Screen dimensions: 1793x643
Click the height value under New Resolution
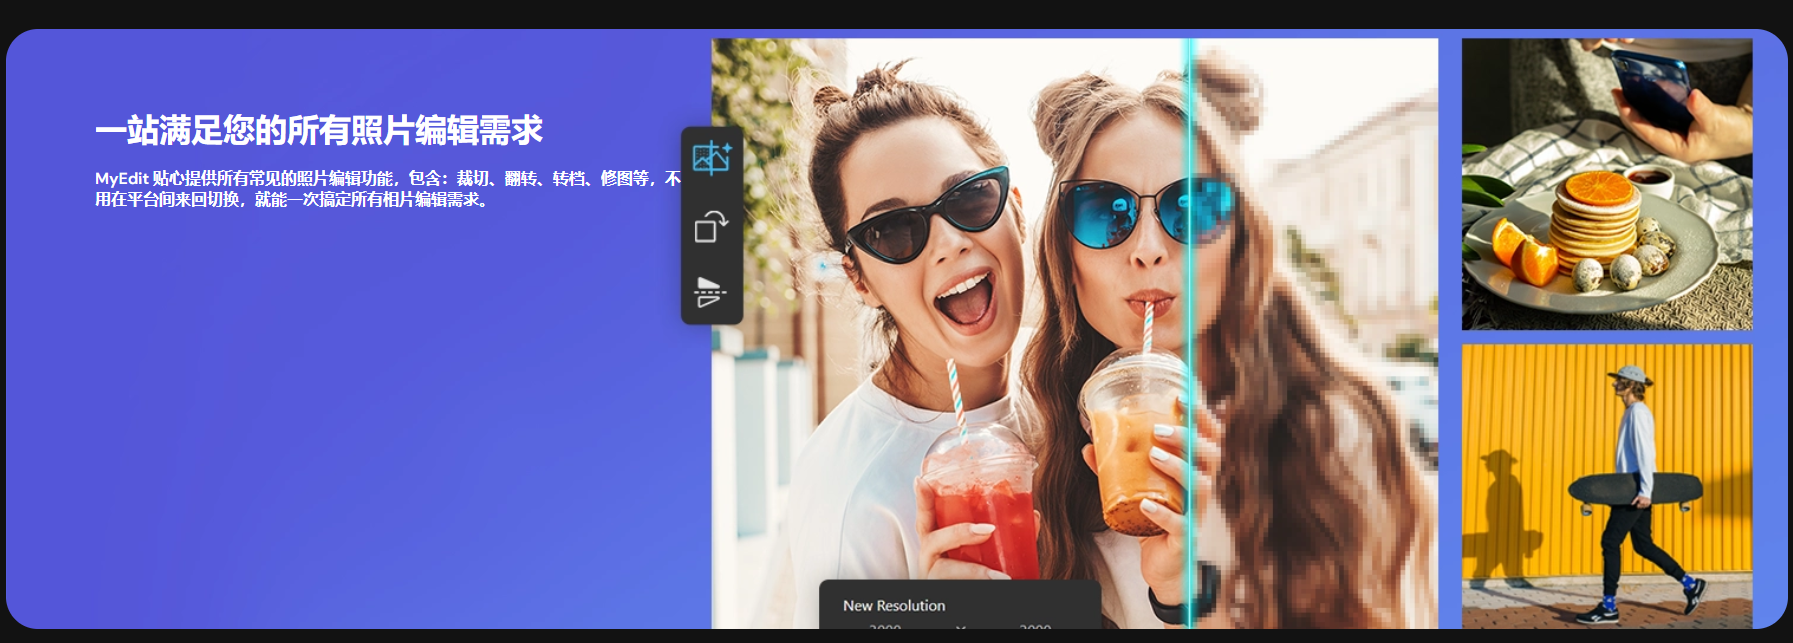[x=1034, y=627]
